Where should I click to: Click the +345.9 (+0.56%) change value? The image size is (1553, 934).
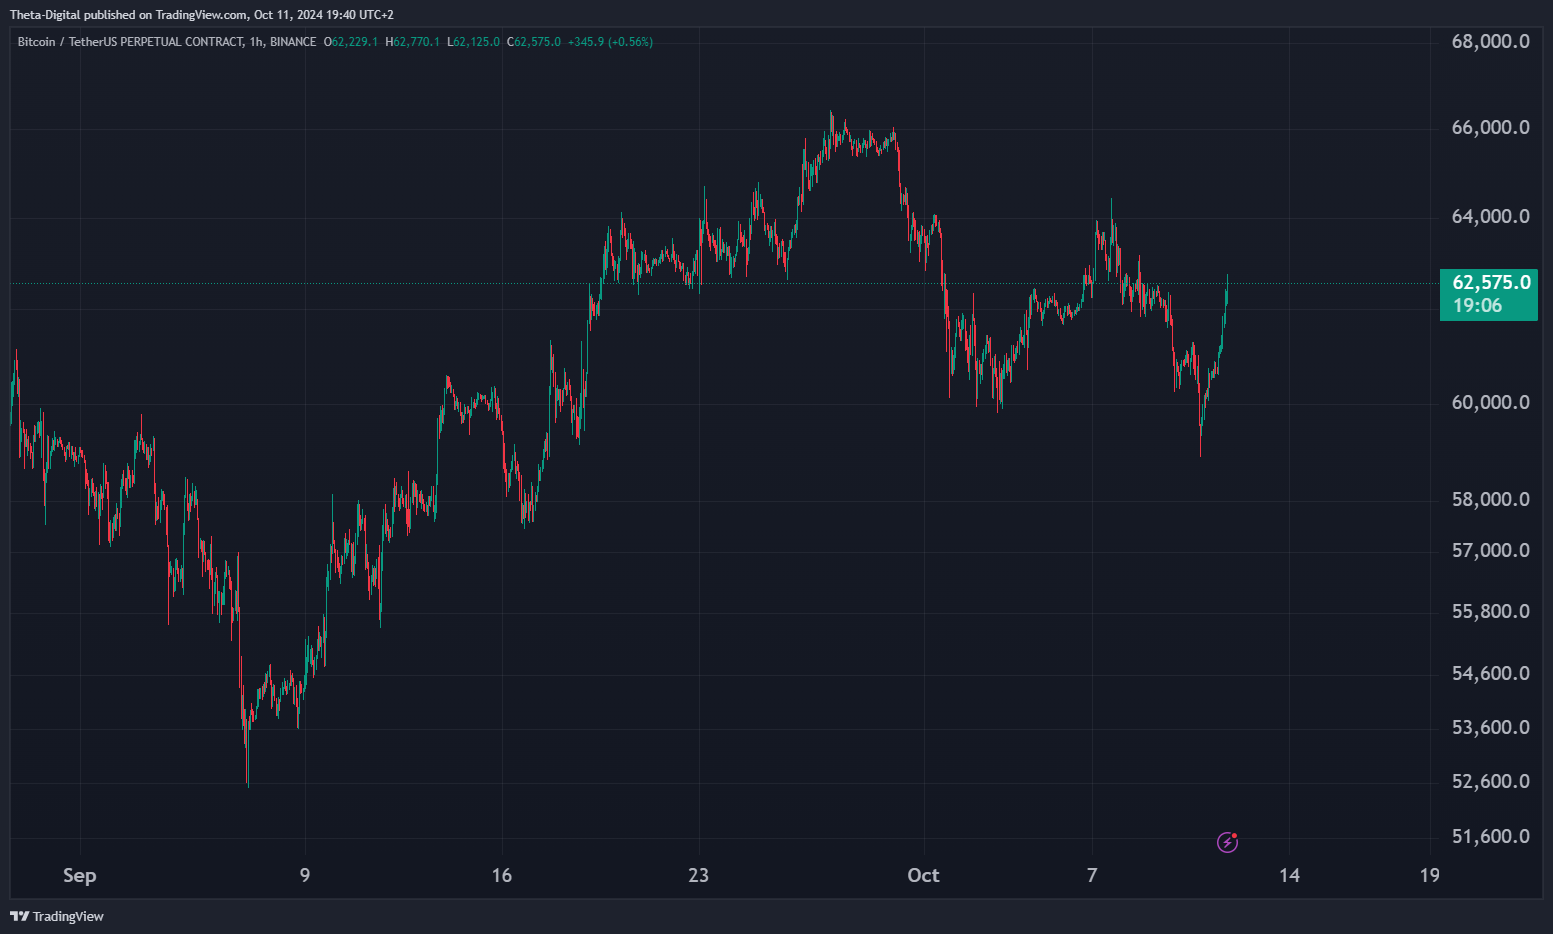[x=610, y=42]
